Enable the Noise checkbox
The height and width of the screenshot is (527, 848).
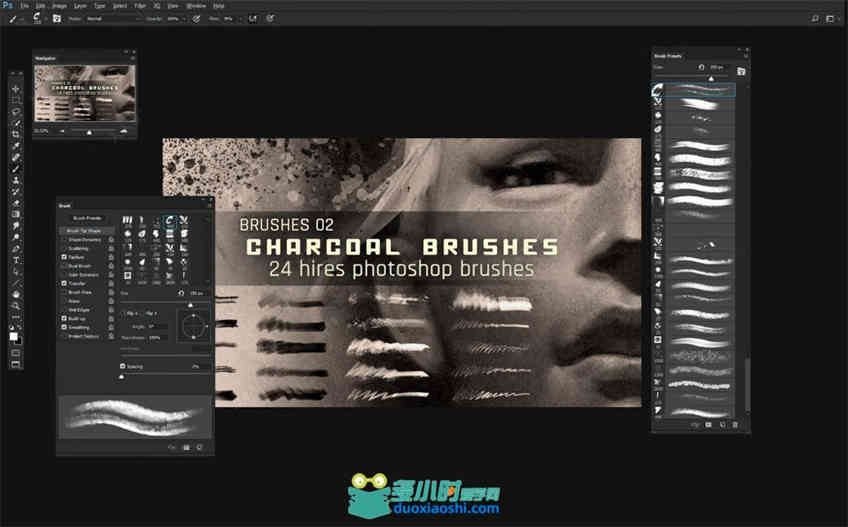coord(64,301)
